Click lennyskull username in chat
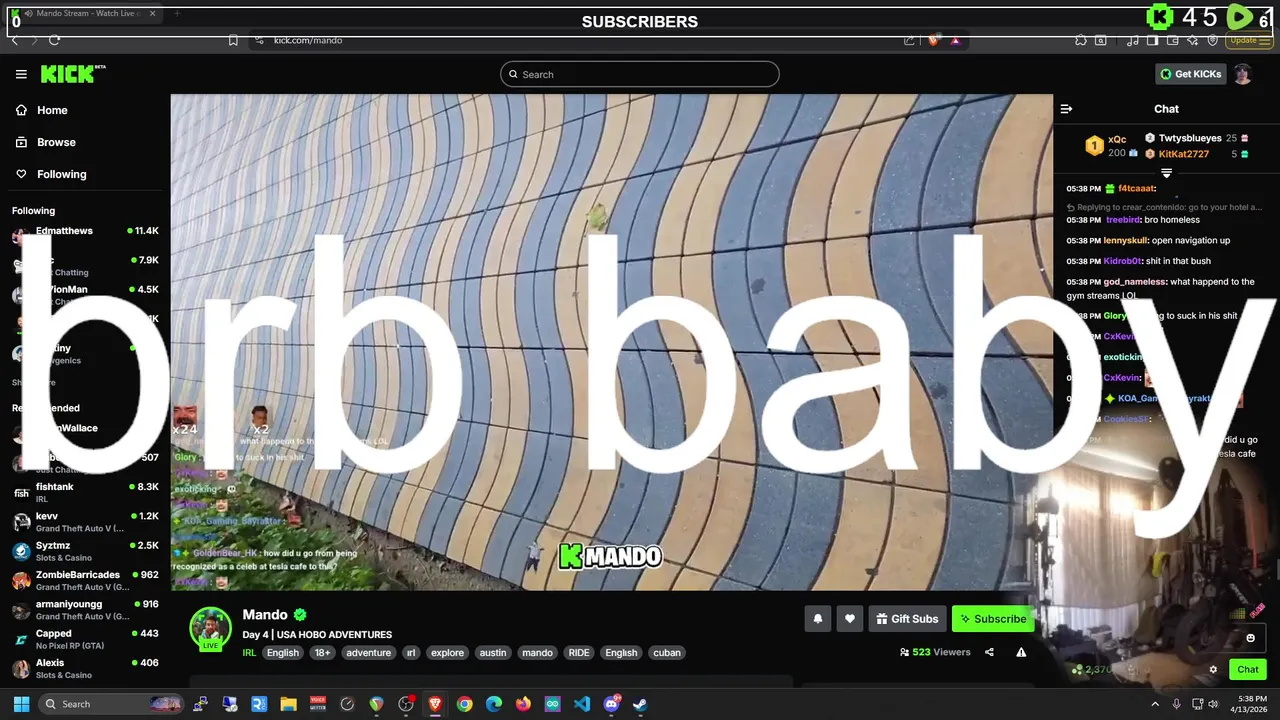1280x720 pixels. (1125, 241)
